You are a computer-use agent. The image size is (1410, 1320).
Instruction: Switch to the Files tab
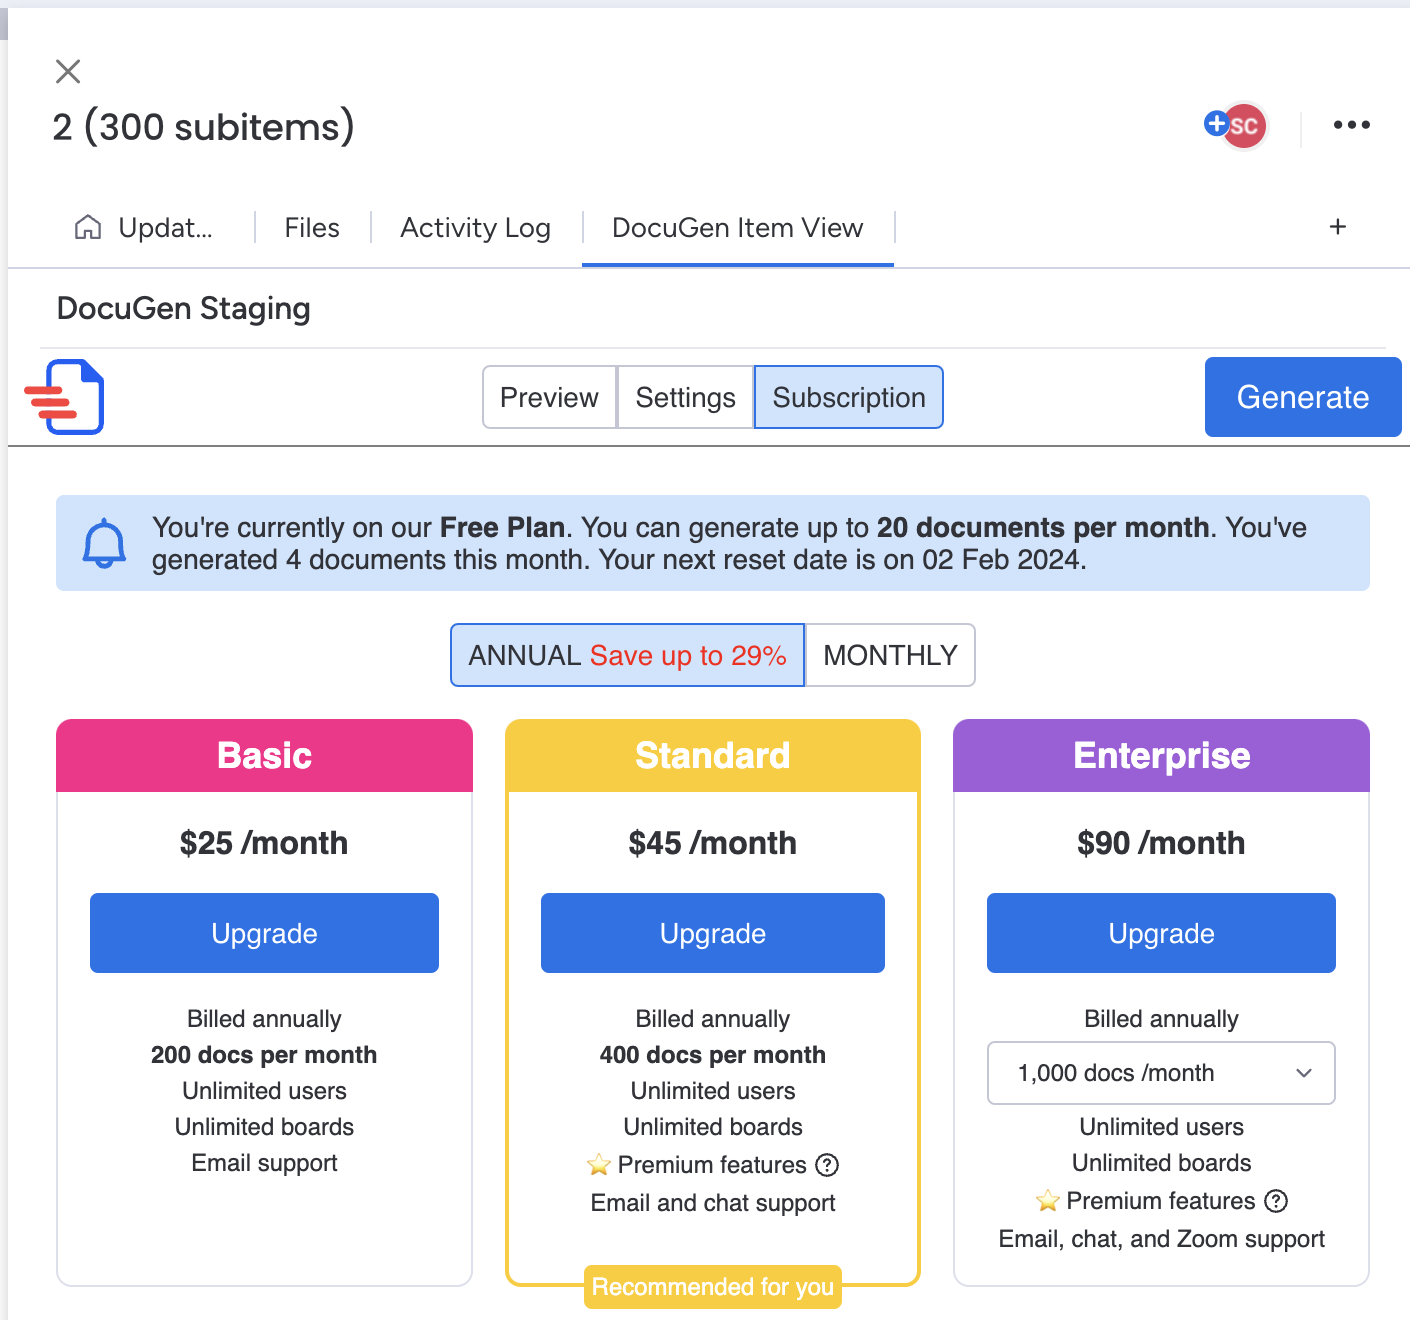tap(312, 228)
